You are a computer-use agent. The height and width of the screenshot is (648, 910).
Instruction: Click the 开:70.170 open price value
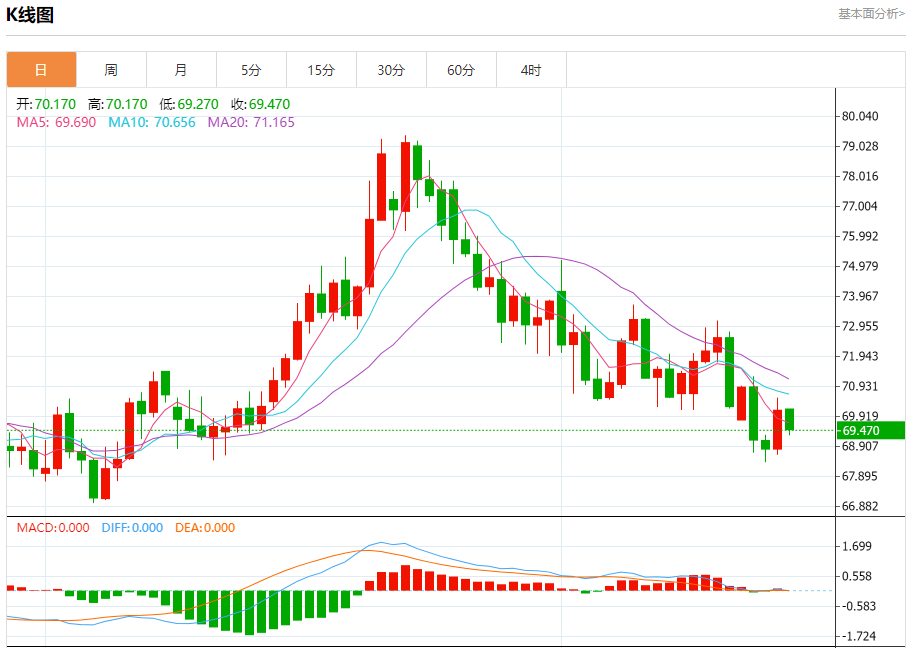pyautogui.click(x=46, y=104)
